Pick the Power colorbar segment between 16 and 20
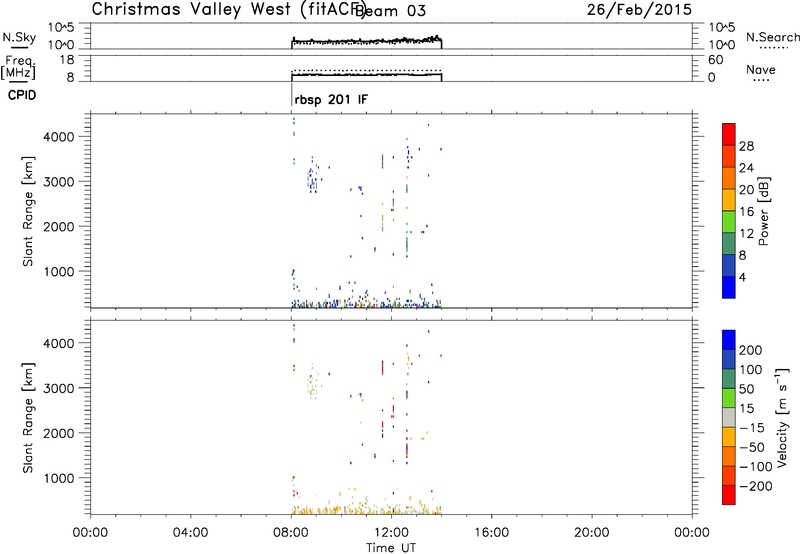The image size is (800, 554). click(729, 199)
